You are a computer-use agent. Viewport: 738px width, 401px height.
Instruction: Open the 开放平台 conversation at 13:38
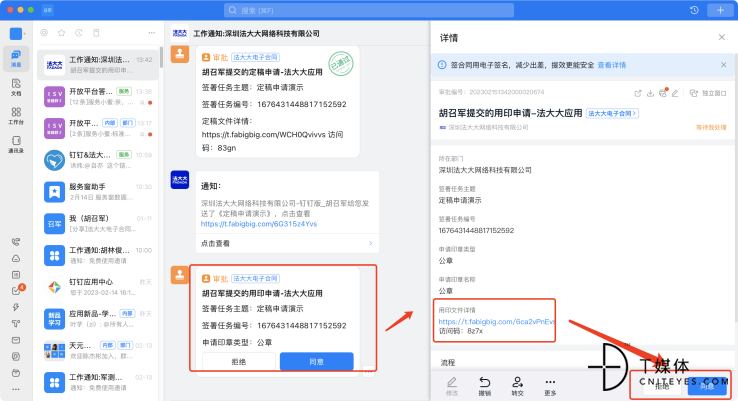coord(98,96)
